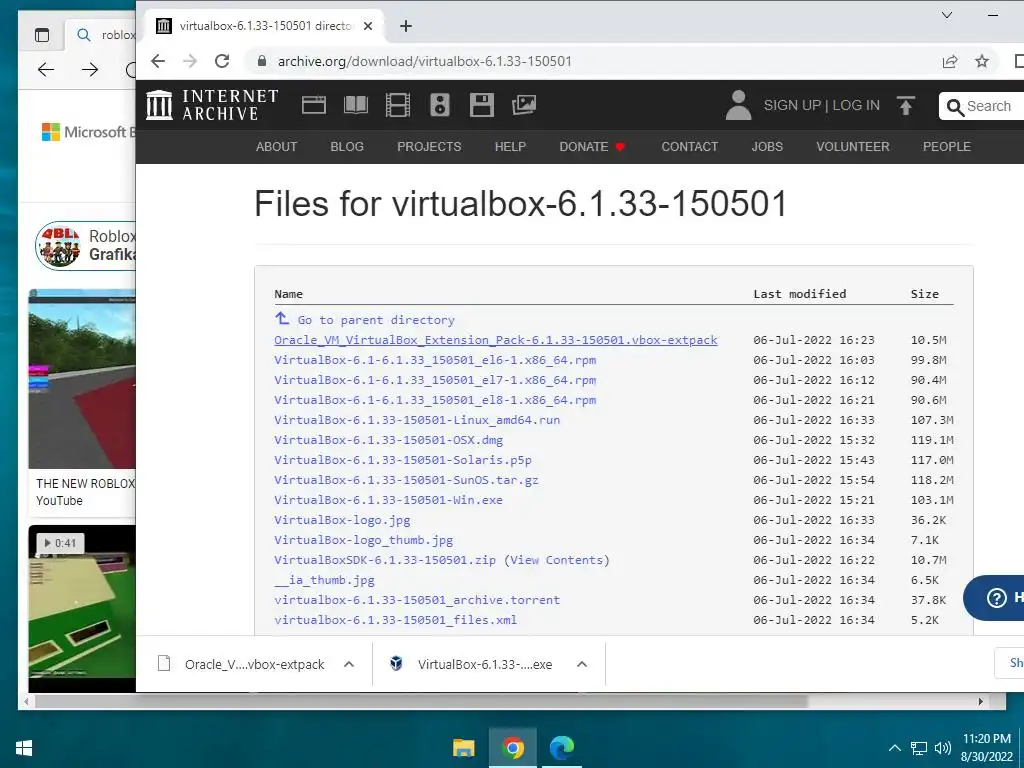Open the Web archive icon

313,105
